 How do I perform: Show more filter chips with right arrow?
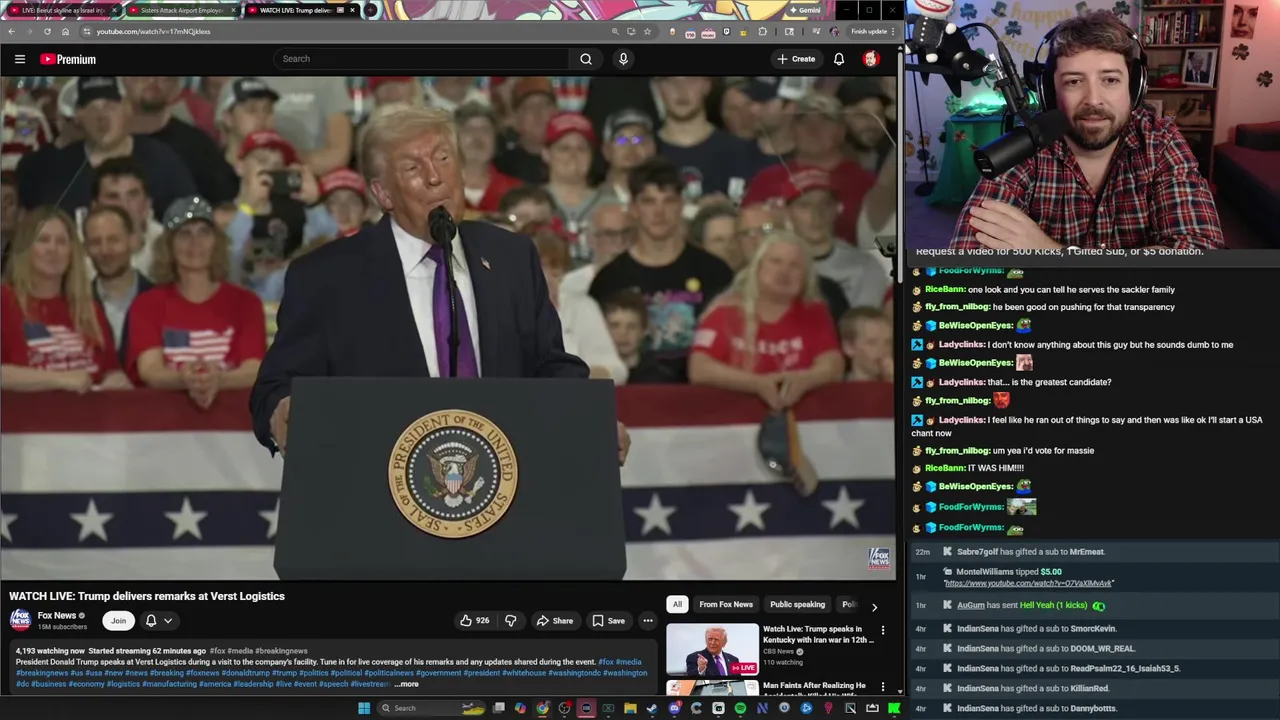(x=874, y=607)
